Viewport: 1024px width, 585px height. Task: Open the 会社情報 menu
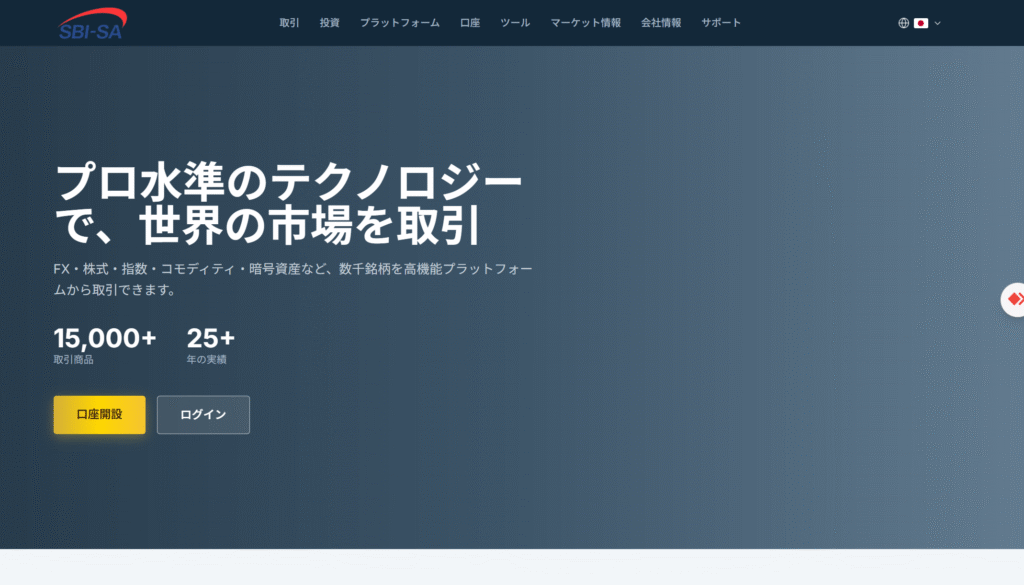pyautogui.click(x=661, y=23)
